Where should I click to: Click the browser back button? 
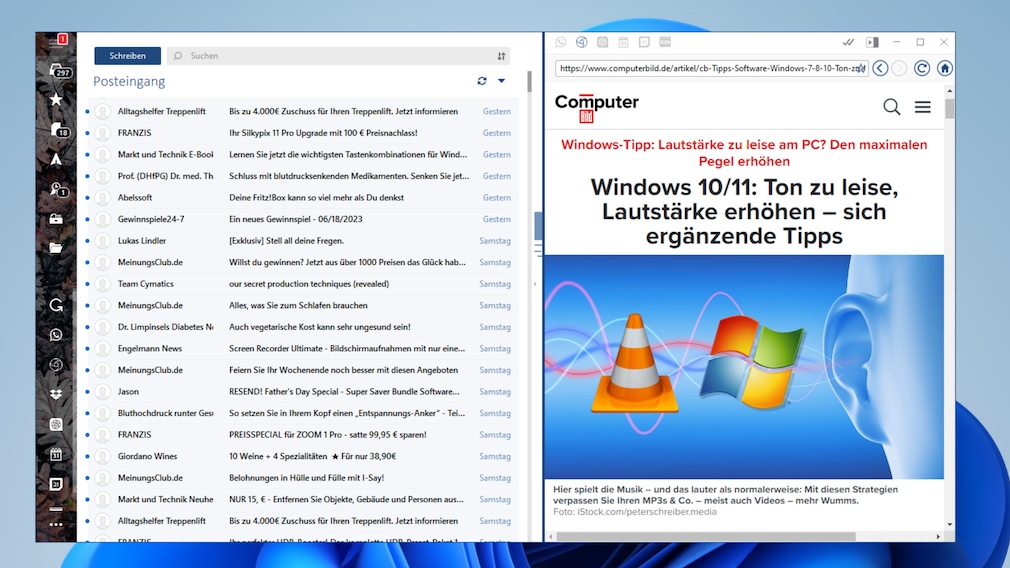click(x=880, y=68)
